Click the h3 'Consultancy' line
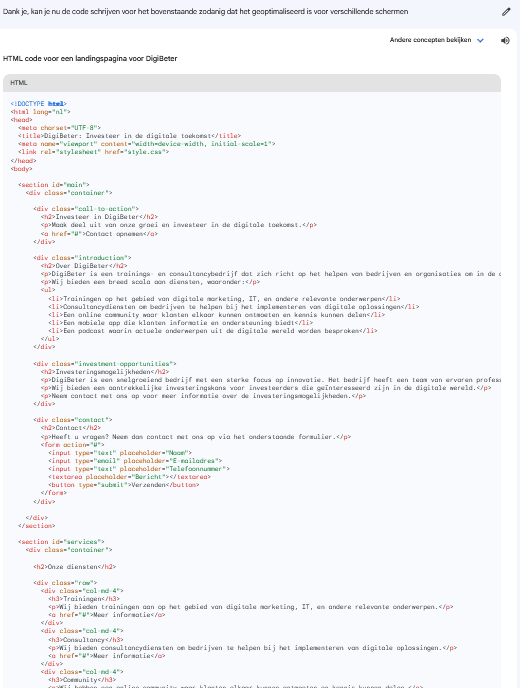The height and width of the screenshot is (688, 520). coord(86,640)
